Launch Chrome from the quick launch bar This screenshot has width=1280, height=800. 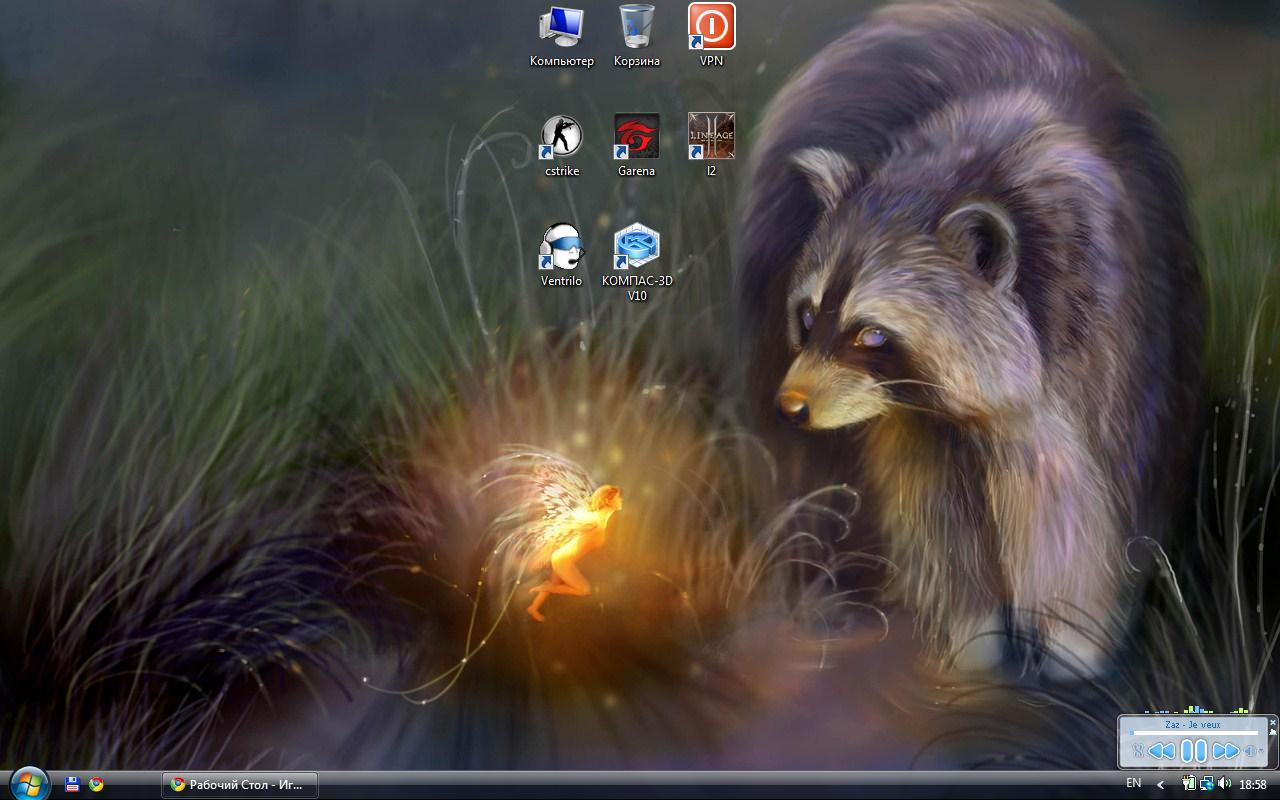pos(96,785)
